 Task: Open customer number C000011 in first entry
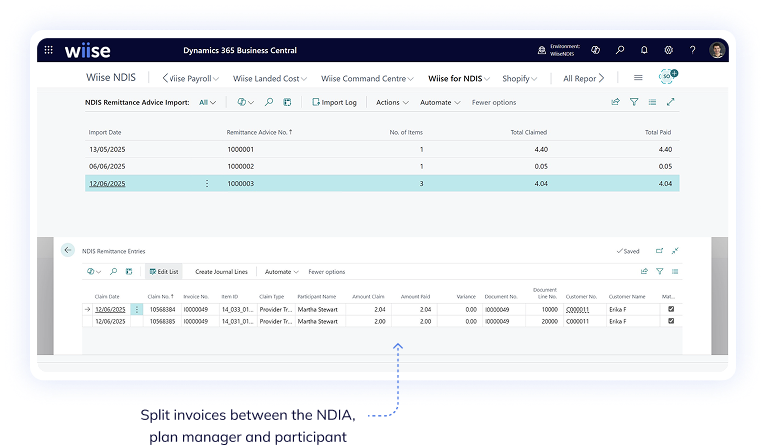coord(577,309)
